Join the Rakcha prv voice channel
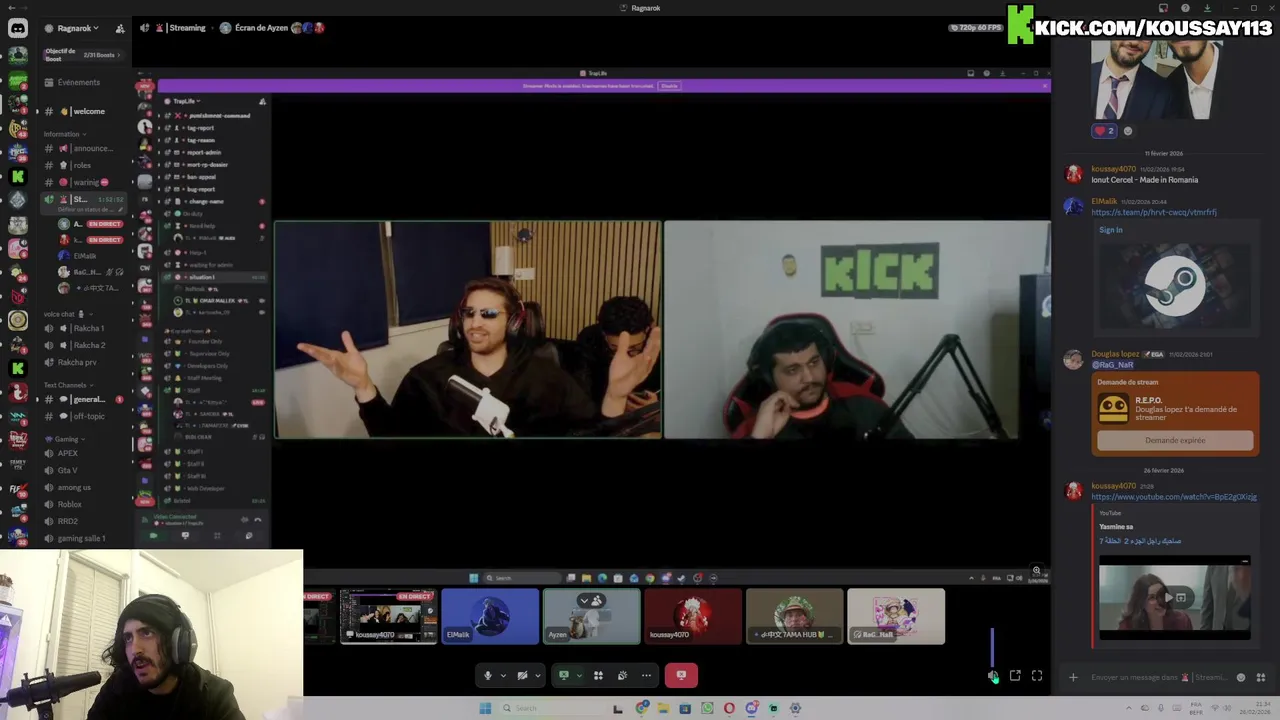Image resolution: width=1280 pixels, height=720 pixels. point(84,362)
